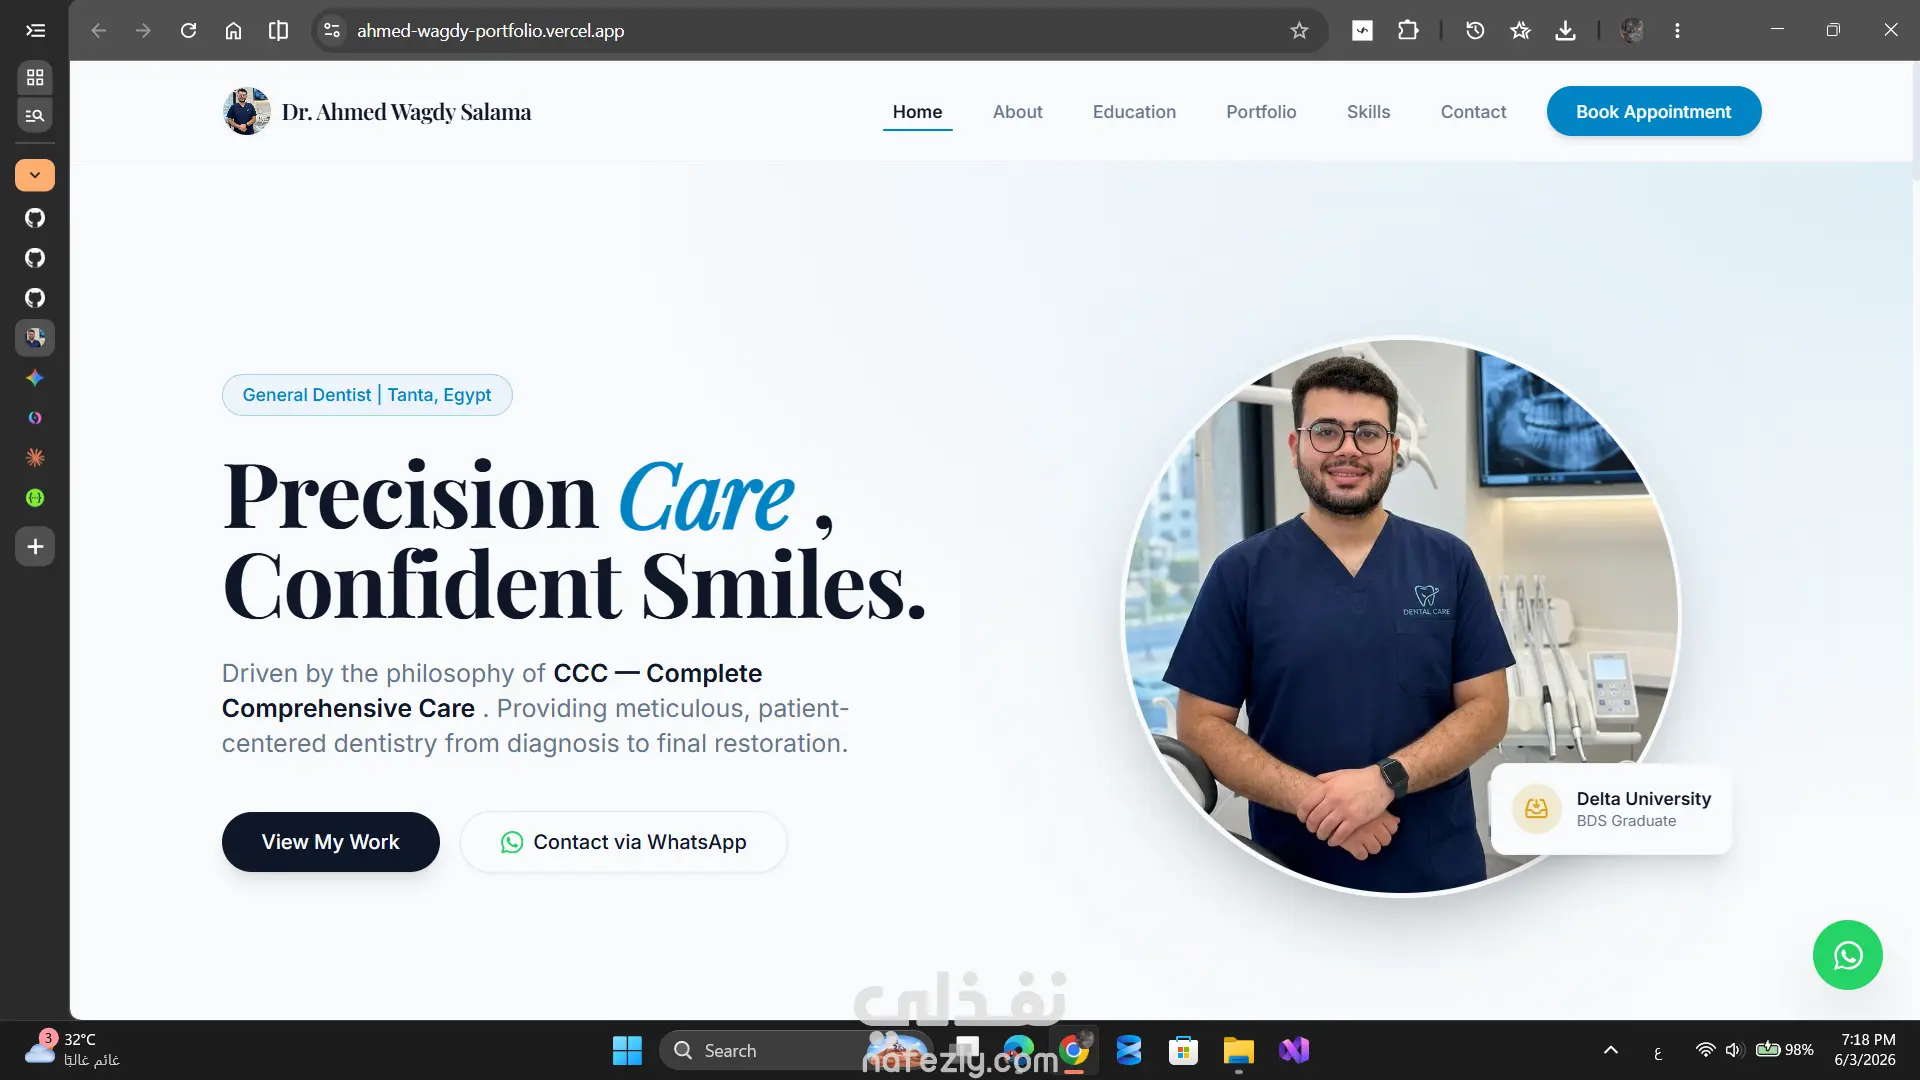Open split view from the toolbar
Image resolution: width=1920 pixels, height=1080 pixels.
[x=278, y=31]
